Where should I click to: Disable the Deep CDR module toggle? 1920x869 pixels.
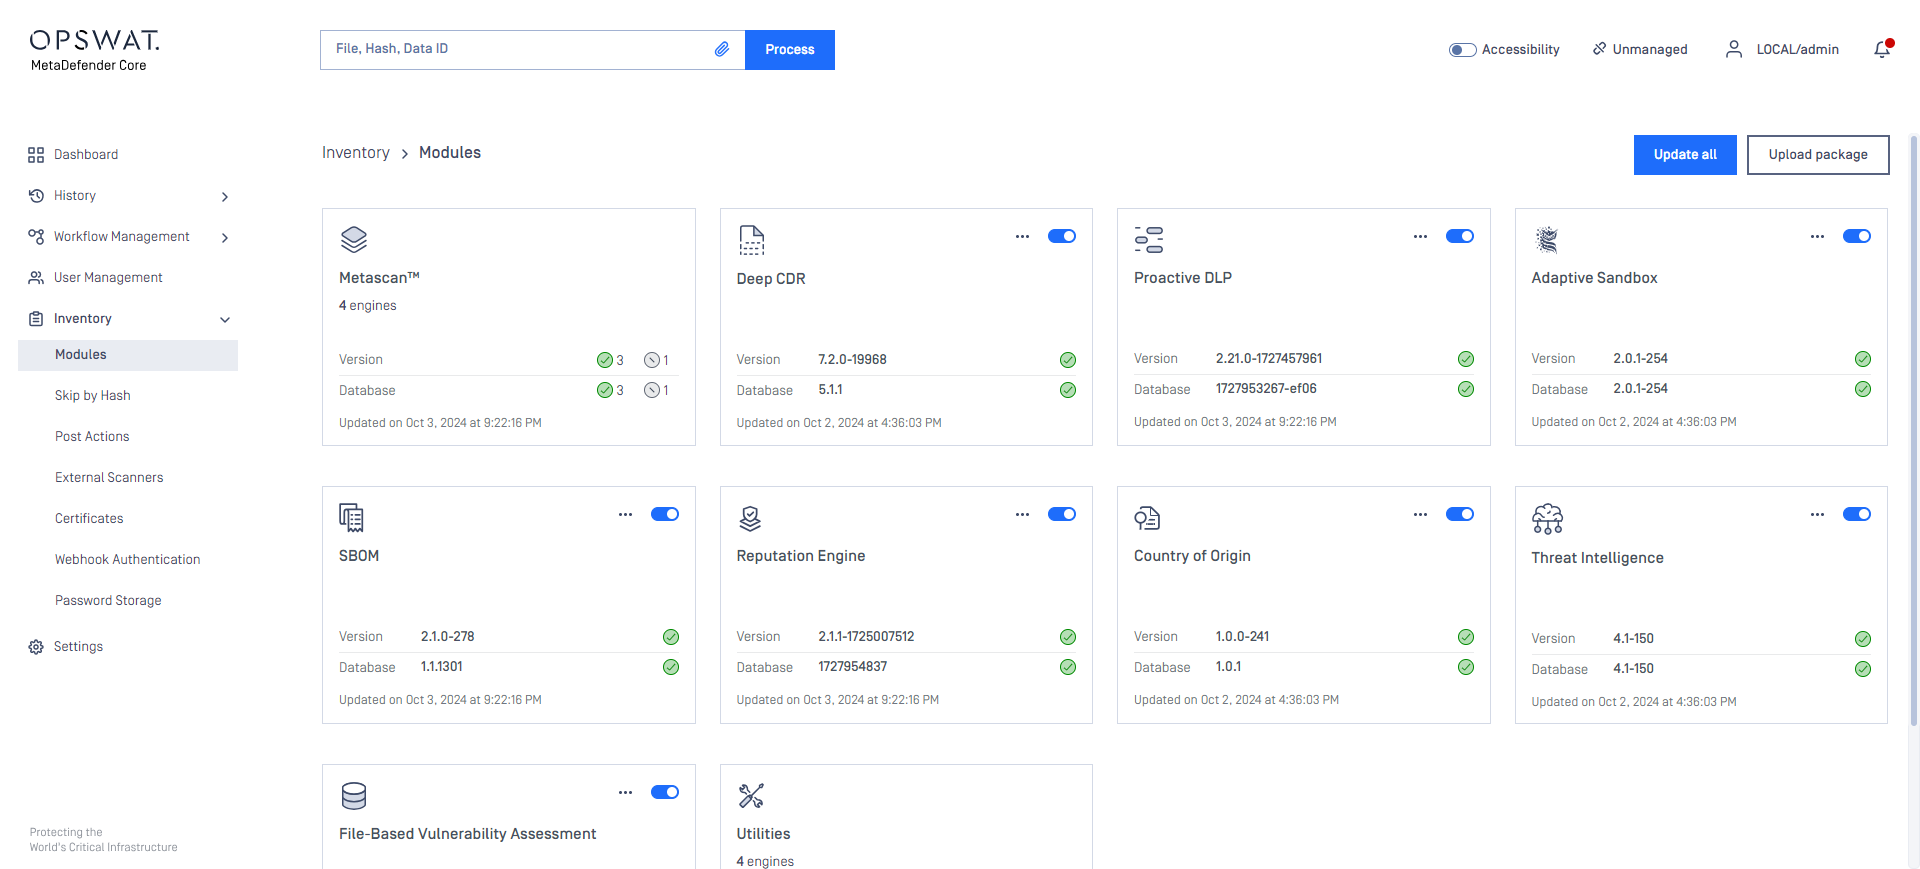click(x=1062, y=236)
